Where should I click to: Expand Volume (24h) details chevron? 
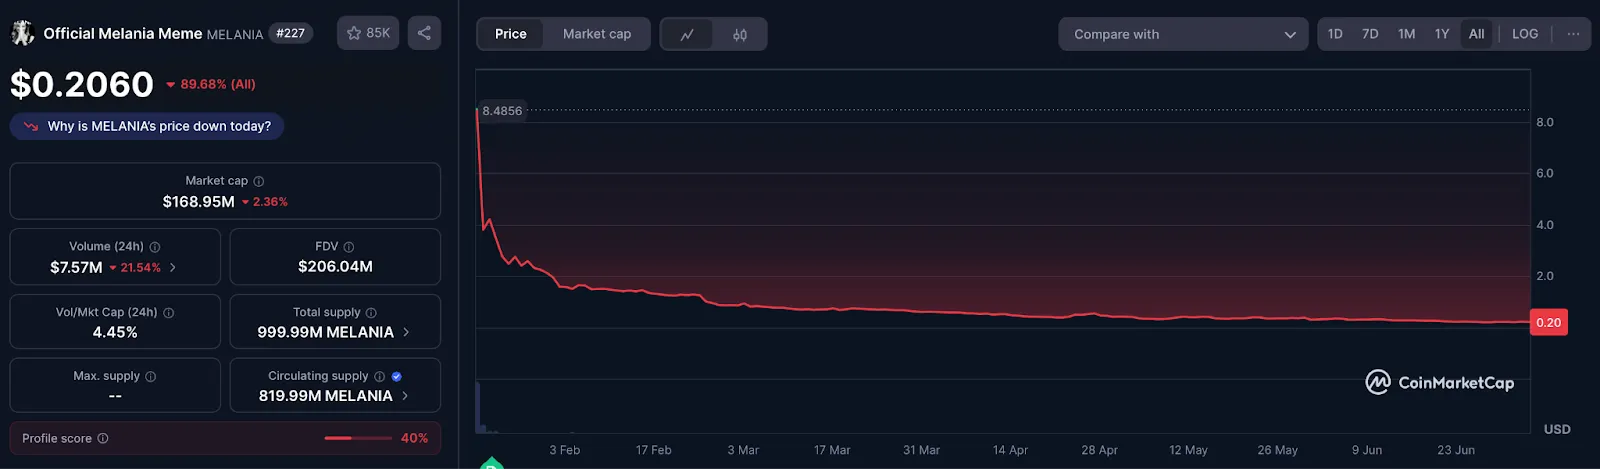click(173, 267)
